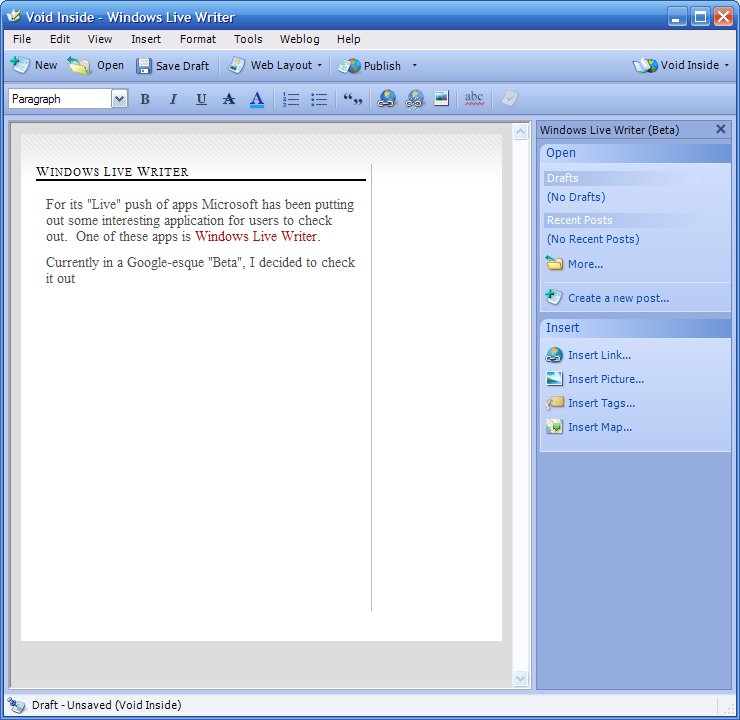Viewport: 740px width, 720px height.
Task: Click the greyed-out checkmark toolbar icon
Action: (509, 98)
